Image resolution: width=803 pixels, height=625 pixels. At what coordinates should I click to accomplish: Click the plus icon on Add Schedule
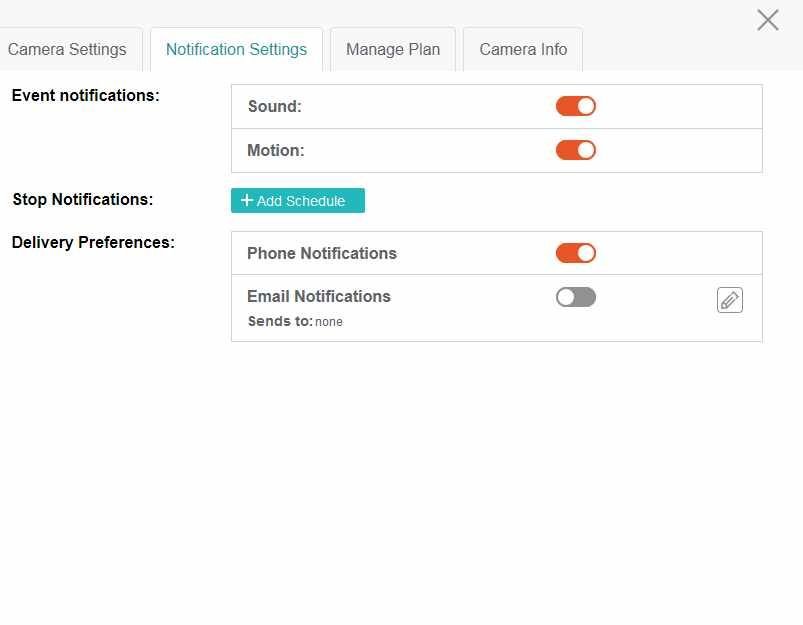[x=247, y=200]
